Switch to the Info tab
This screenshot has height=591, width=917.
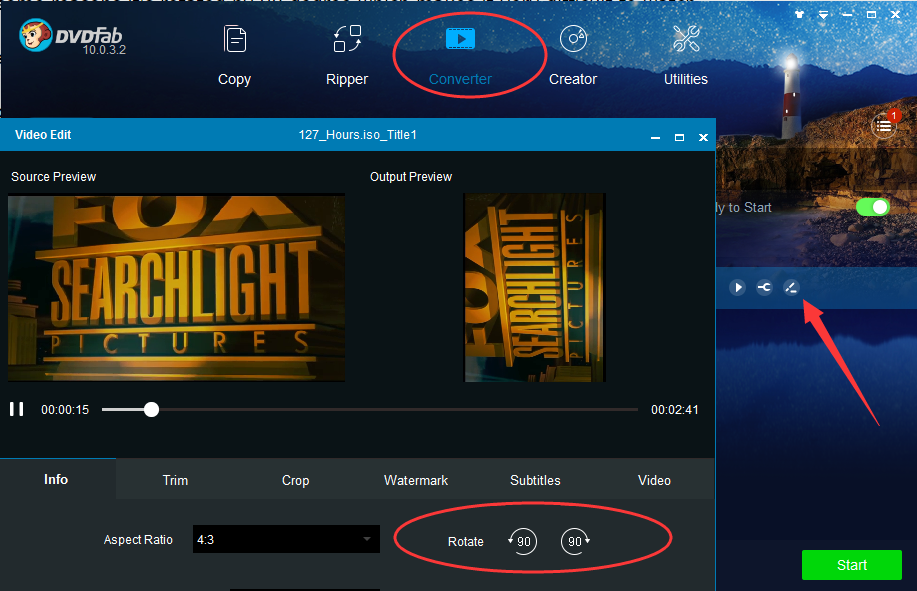[x=56, y=479]
